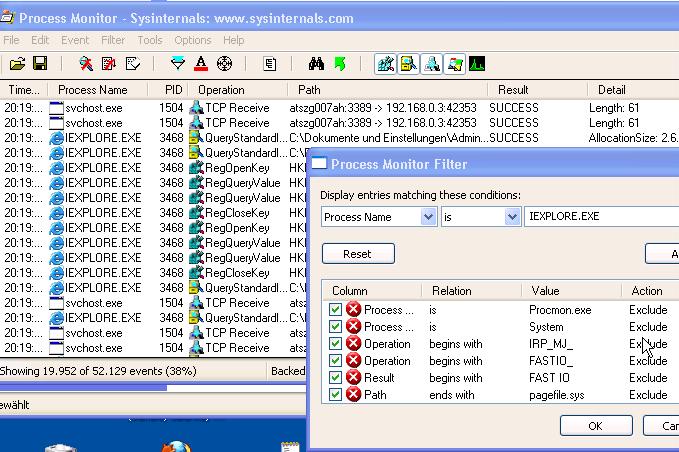Open the Options menu
The width and height of the screenshot is (679, 452).
tap(193, 40)
